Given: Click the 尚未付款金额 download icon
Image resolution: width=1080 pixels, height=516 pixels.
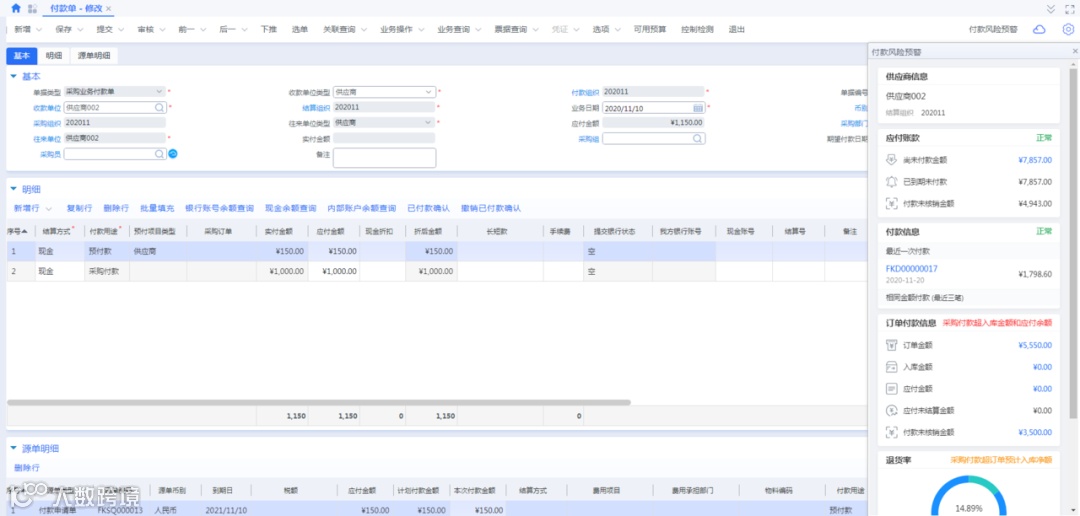Looking at the screenshot, I should click(x=892, y=160).
